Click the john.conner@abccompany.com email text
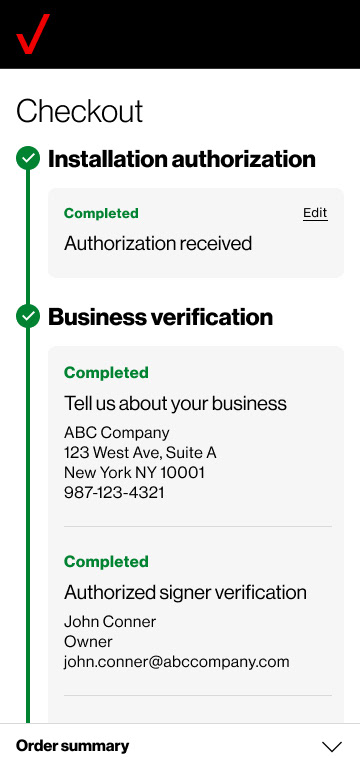The width and height of the screenshot is (360, 767). tap(177, 662)
